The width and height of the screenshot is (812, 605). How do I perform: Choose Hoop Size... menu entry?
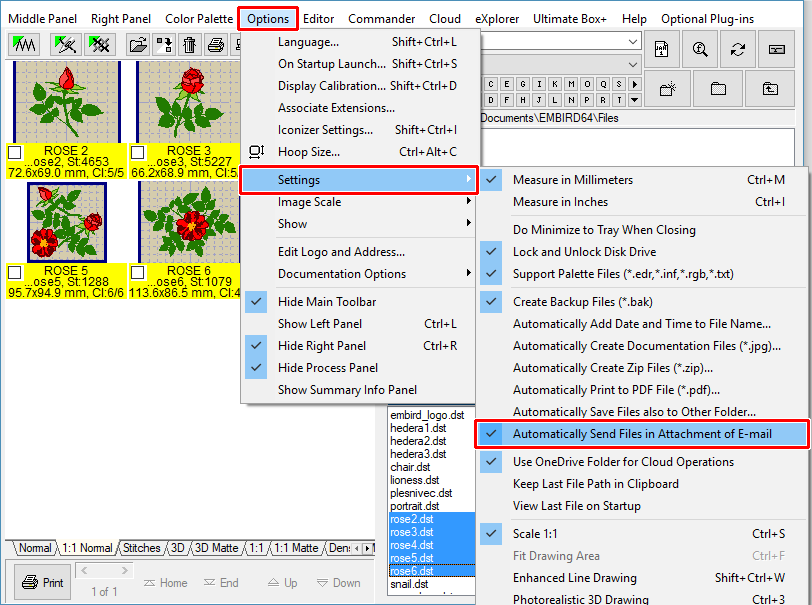[x=358, y=152]
